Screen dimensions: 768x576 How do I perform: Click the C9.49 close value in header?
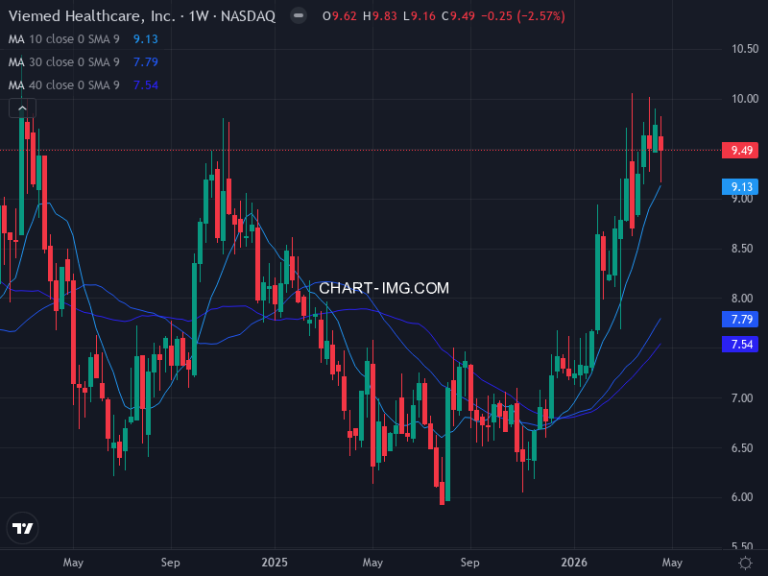[458, 16]
